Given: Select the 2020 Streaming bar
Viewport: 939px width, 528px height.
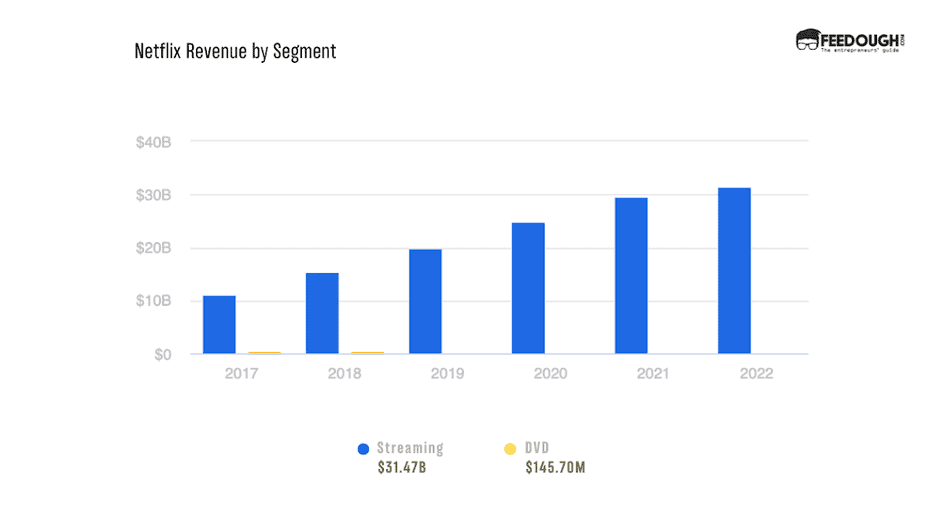Looking at the screenshot, I should 528,288.
